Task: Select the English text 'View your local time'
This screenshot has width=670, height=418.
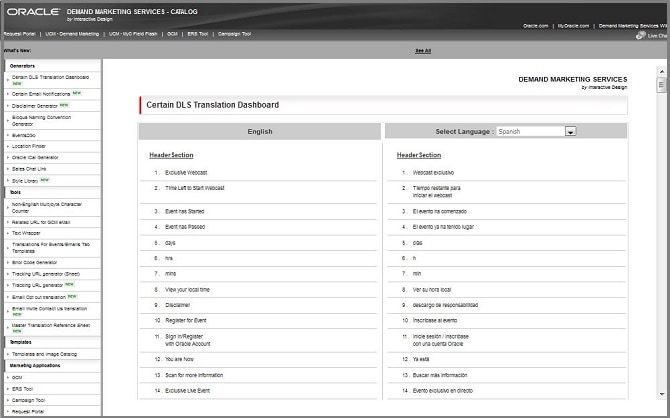Action: click(188, 290)
